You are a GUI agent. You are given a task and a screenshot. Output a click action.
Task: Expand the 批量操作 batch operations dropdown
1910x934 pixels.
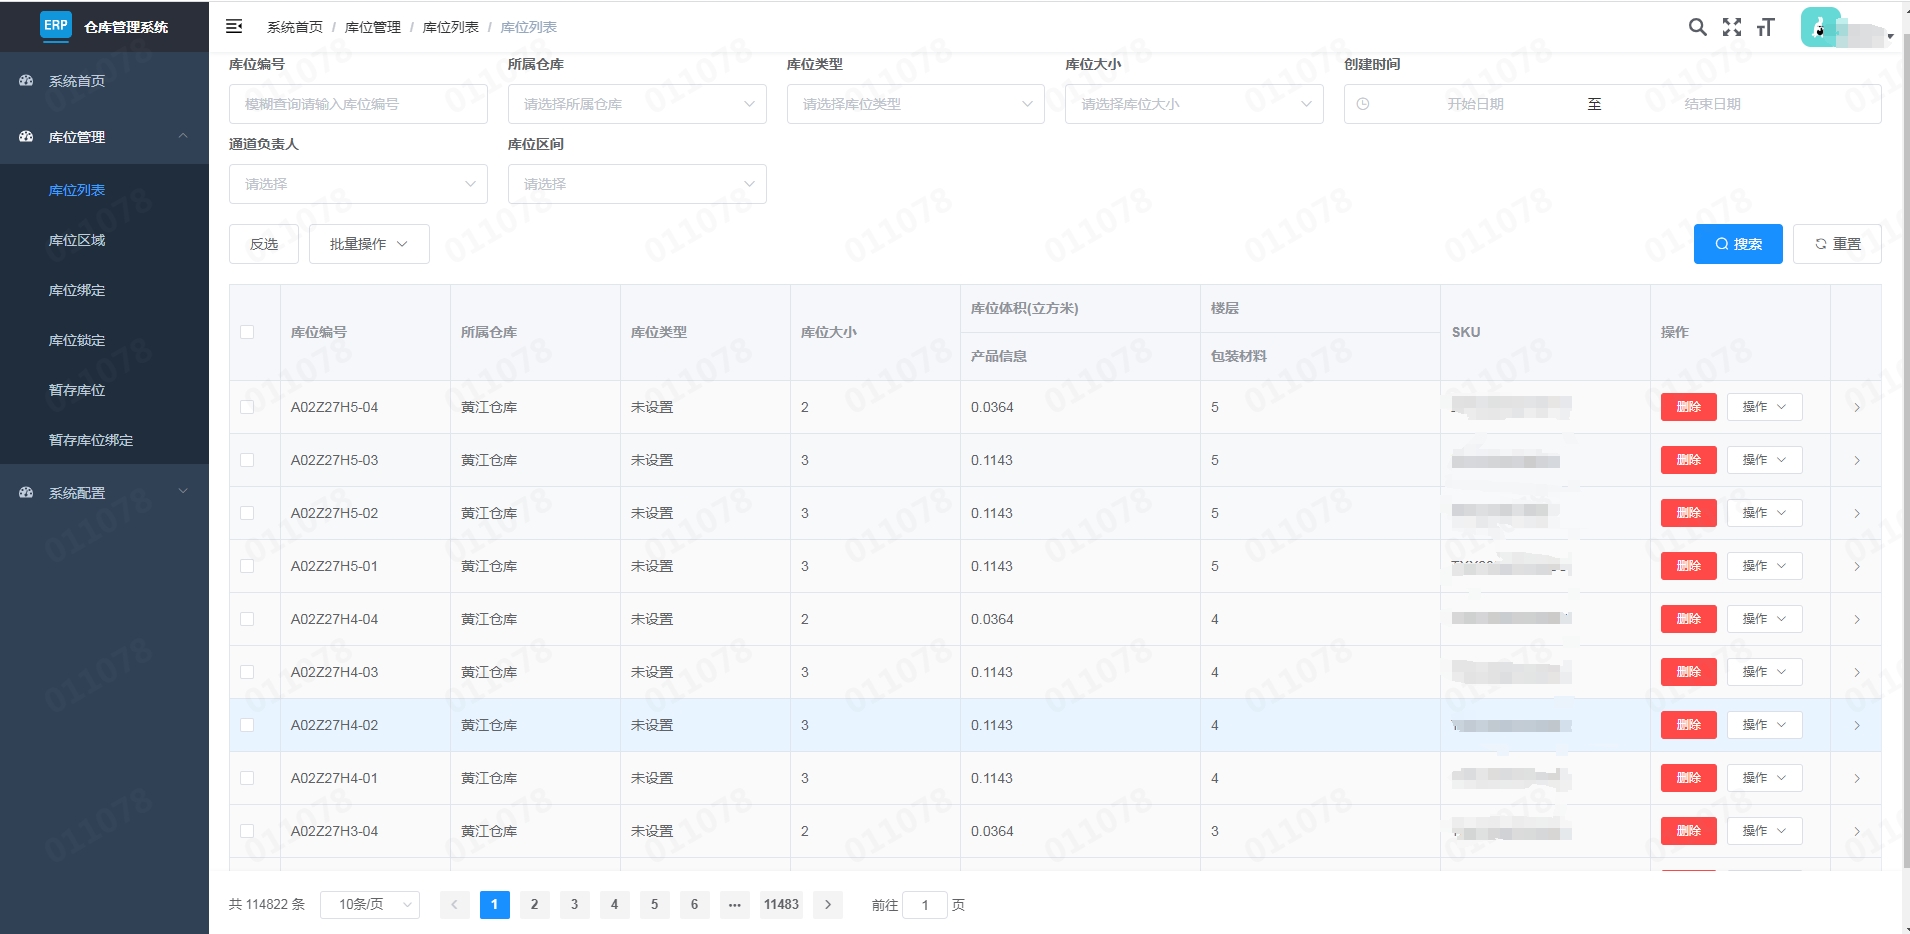[x=369, y=244]
